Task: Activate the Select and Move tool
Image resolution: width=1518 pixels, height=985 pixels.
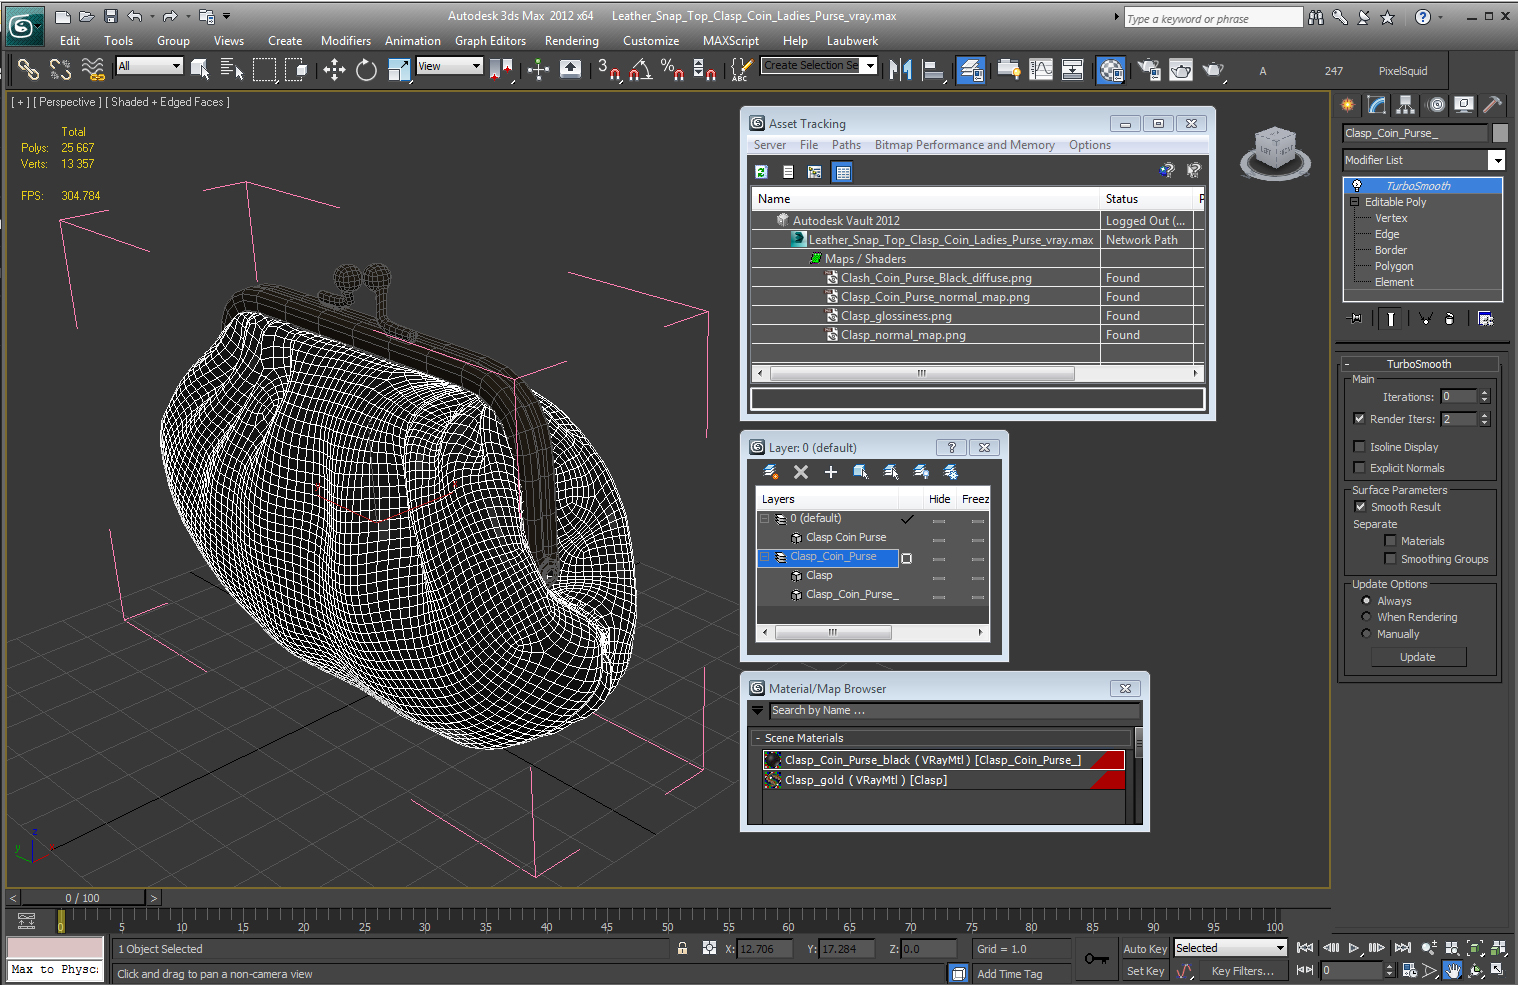Action: pyautogui.click(x=334, y=69)
